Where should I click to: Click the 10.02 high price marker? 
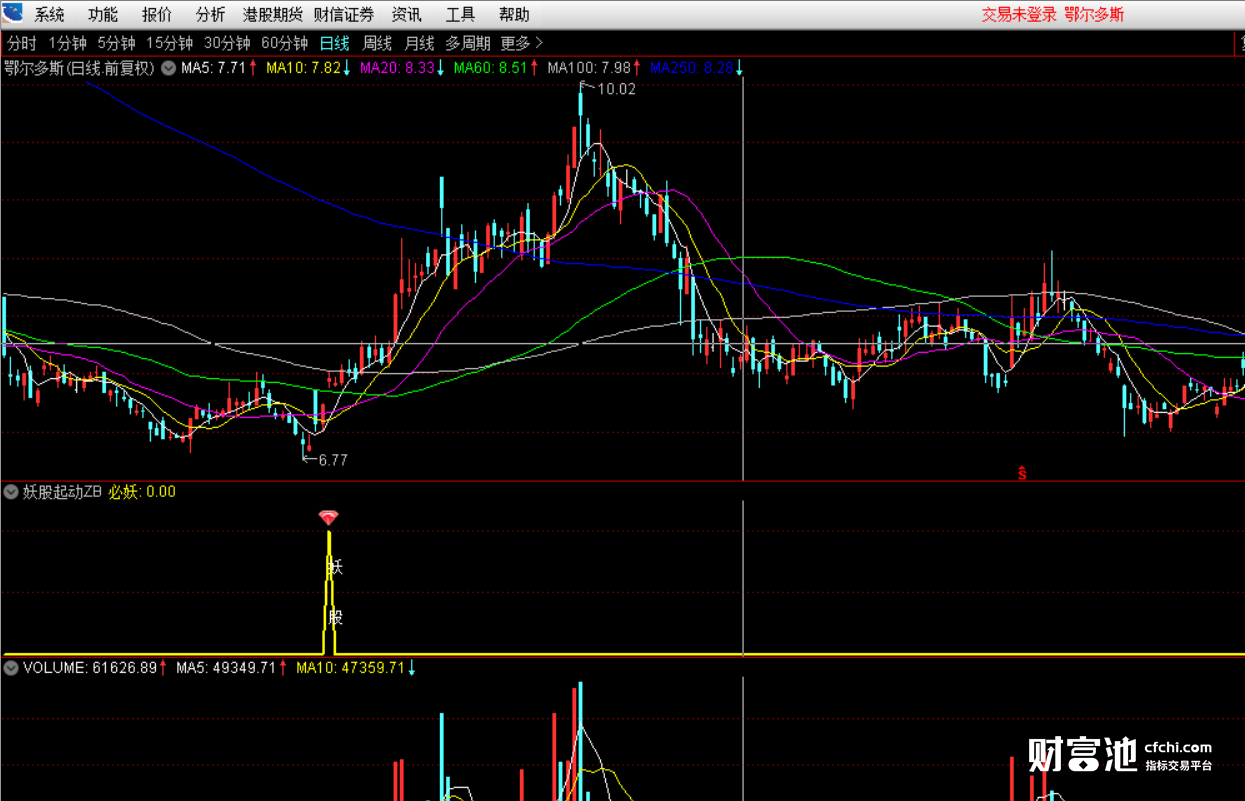click(616, 89)
